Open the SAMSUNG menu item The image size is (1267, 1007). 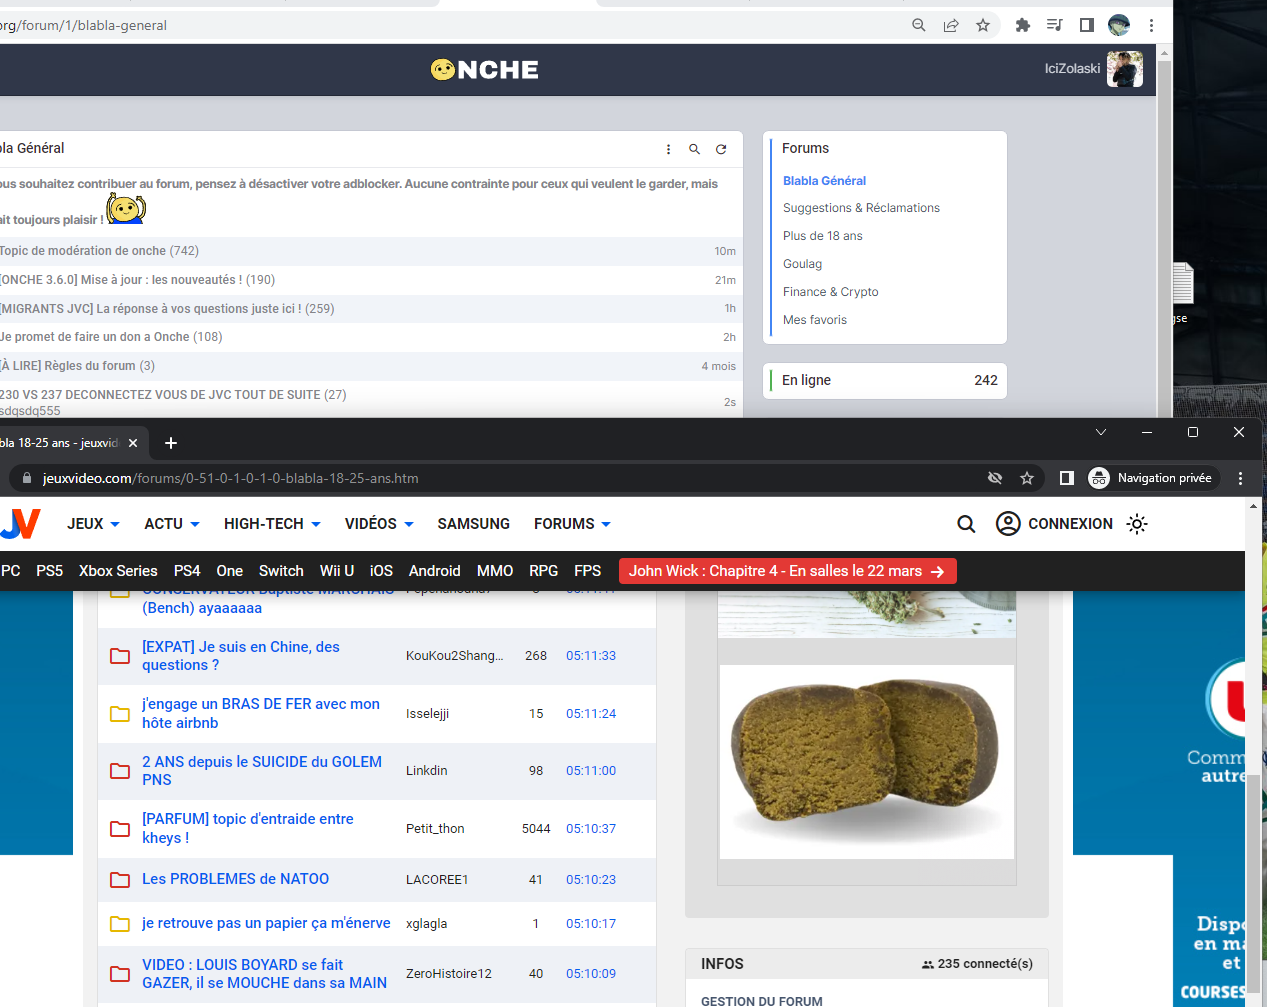coord(474,524)
